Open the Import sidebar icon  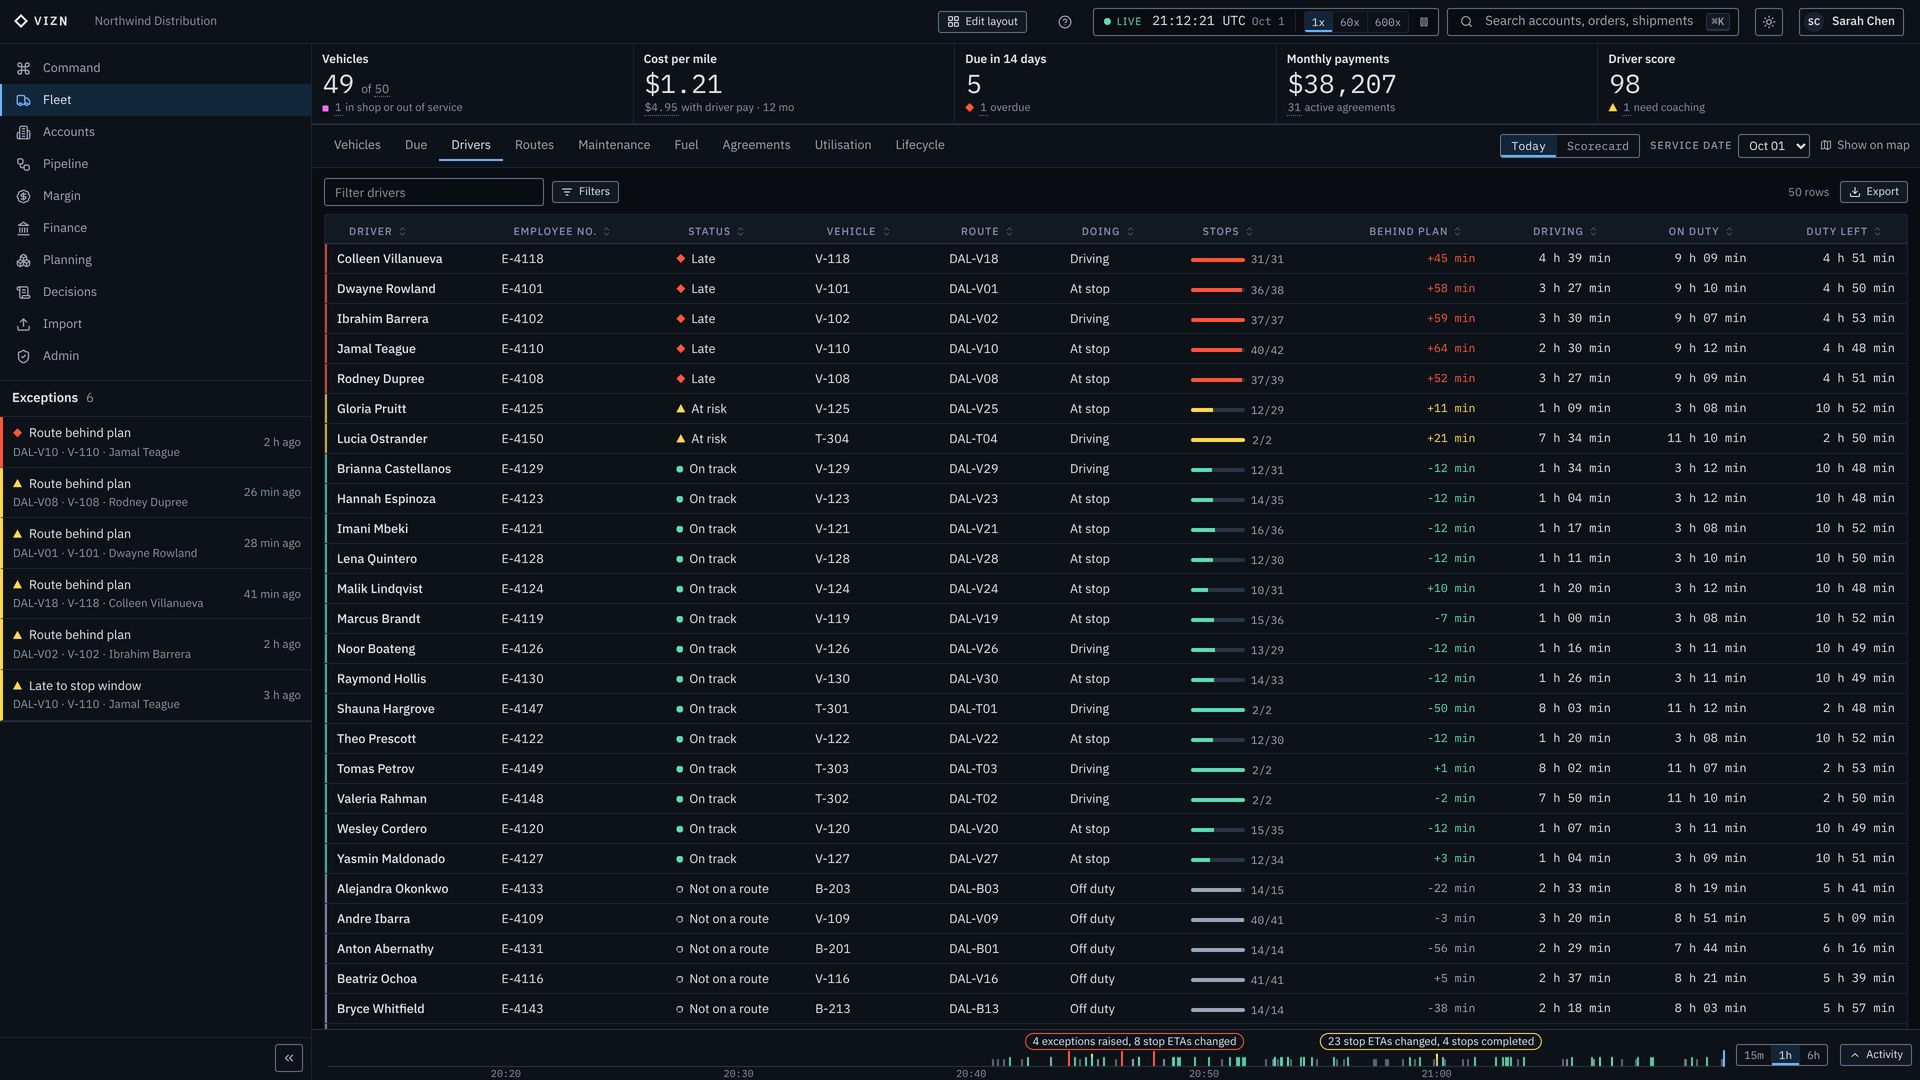pos(23,324)
